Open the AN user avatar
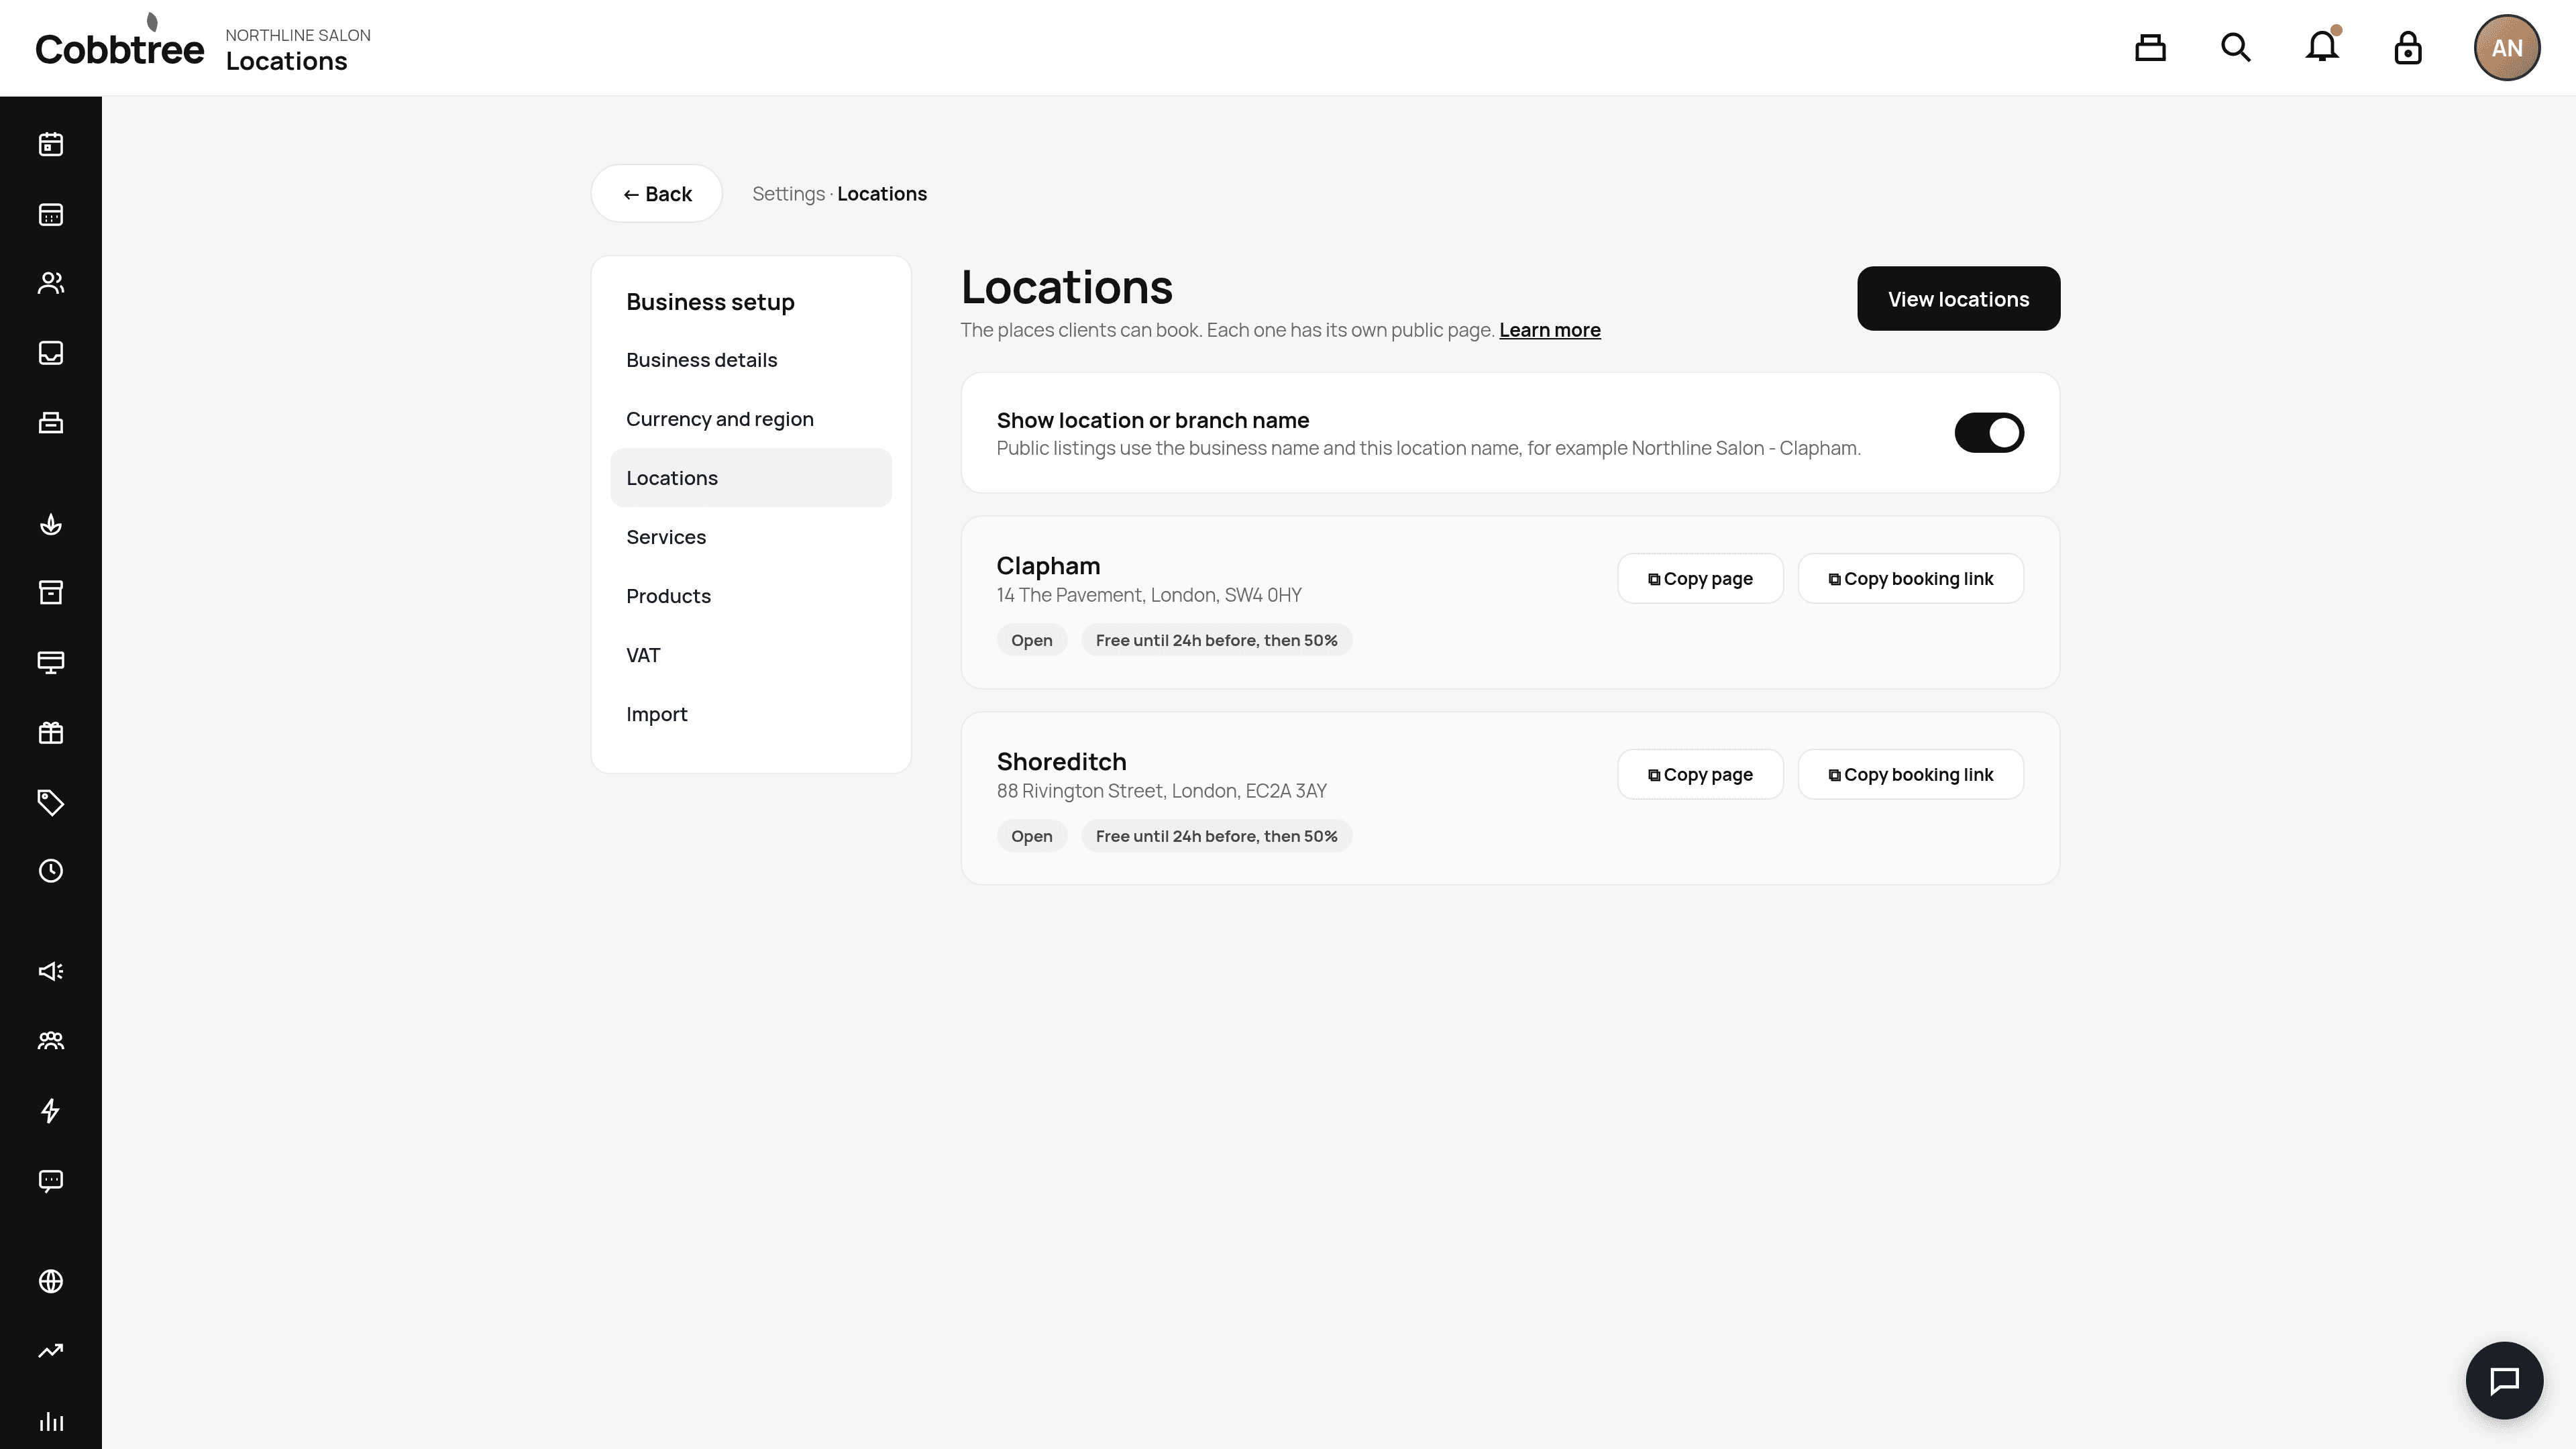 pos(2507,48)
